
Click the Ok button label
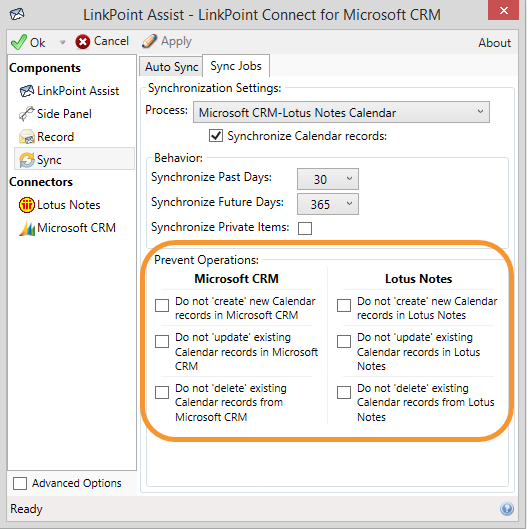click(37, 43)
